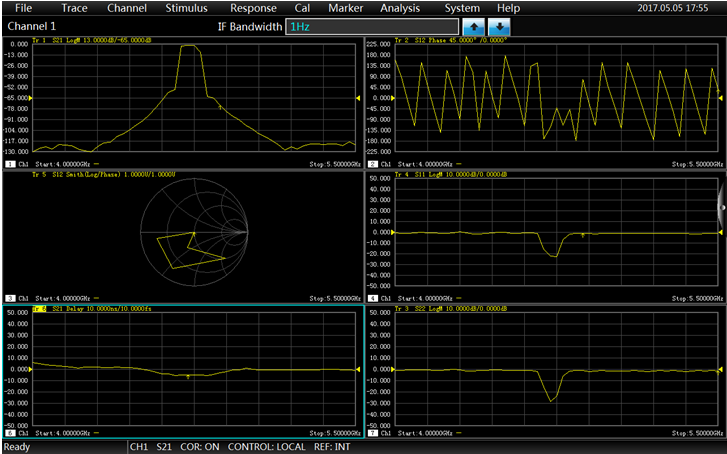Click the IF Bandwidth 1Hz input field
Image resolution: width=727 pixels, height=454 pixels.
372,26
